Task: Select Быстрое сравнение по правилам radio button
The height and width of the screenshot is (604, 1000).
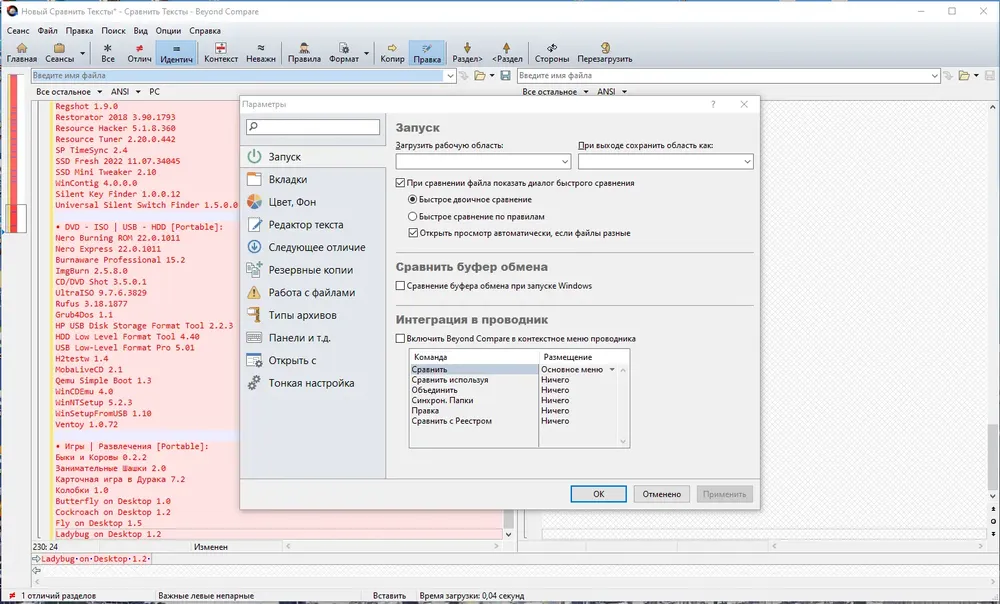Action: [x=413, y=216]
